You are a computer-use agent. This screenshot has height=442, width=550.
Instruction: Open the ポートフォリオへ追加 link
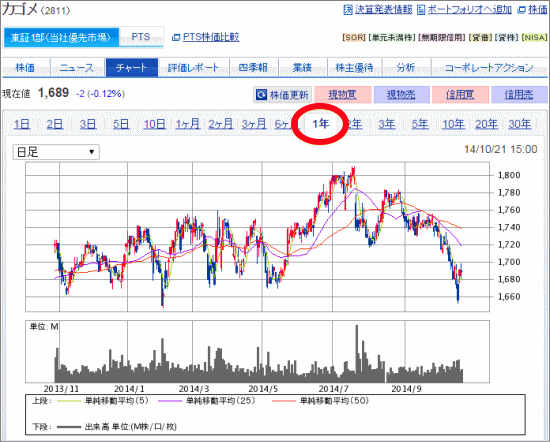469,9
